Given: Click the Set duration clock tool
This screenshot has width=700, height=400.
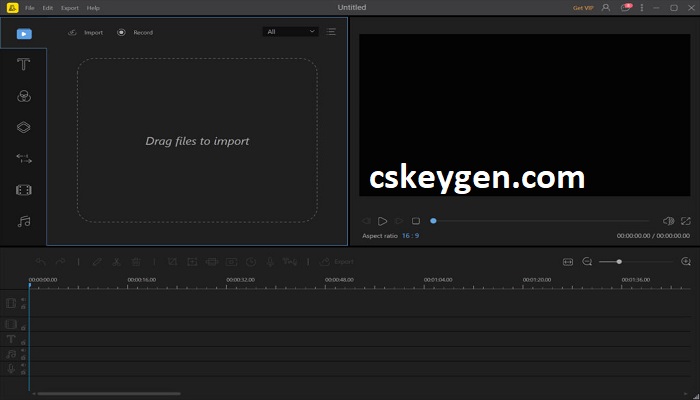Looking at the screenshot, I should point(251,262).
